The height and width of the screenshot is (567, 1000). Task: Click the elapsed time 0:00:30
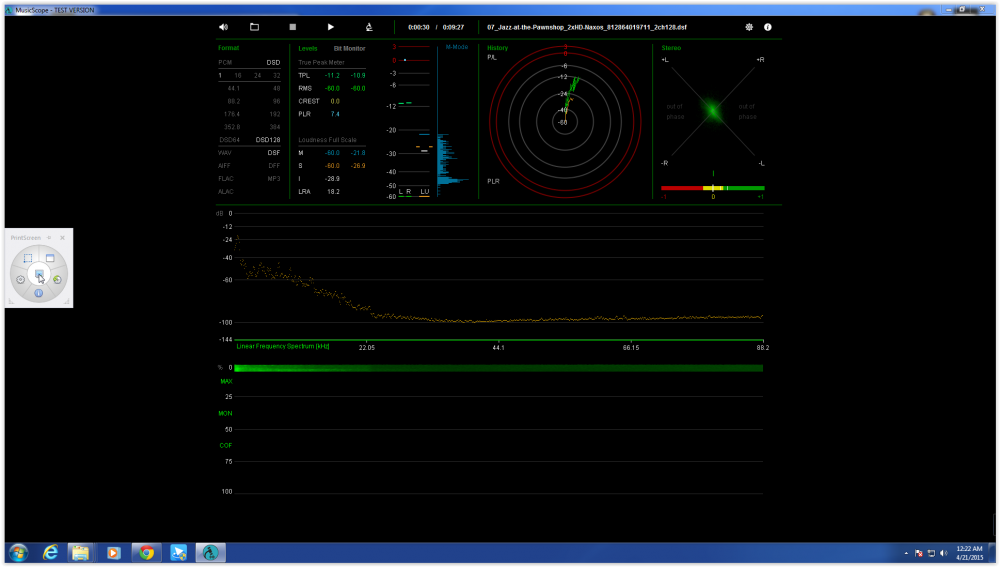click(x=418, y=27)
